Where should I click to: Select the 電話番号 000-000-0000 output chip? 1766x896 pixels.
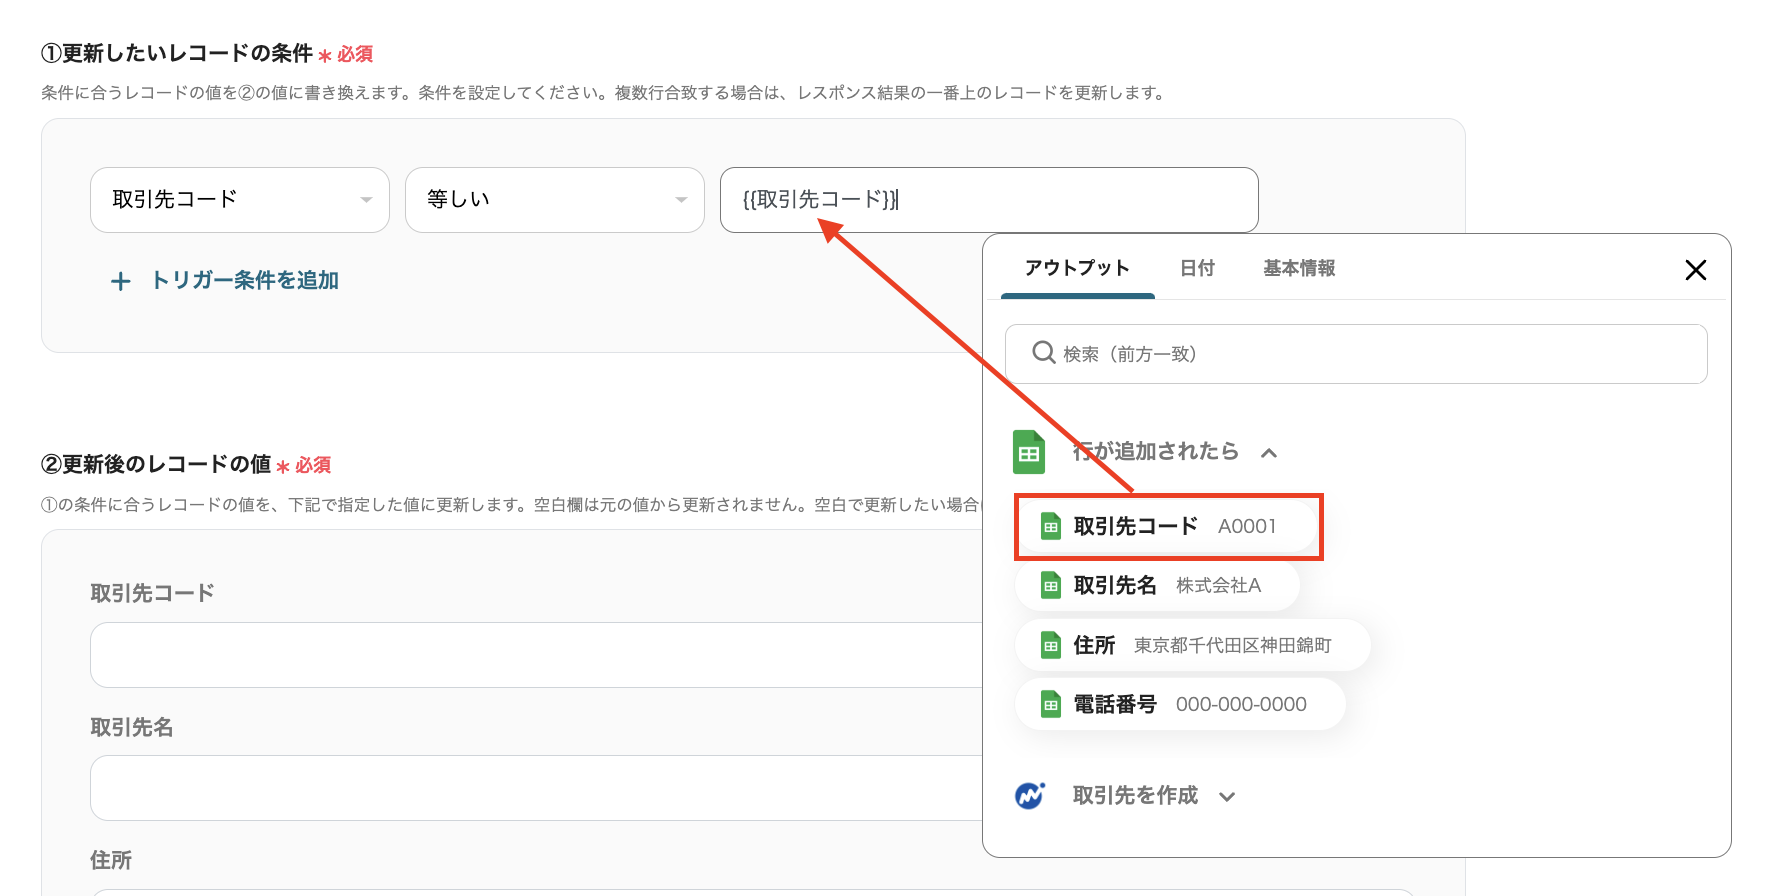tap(1180, 704)
